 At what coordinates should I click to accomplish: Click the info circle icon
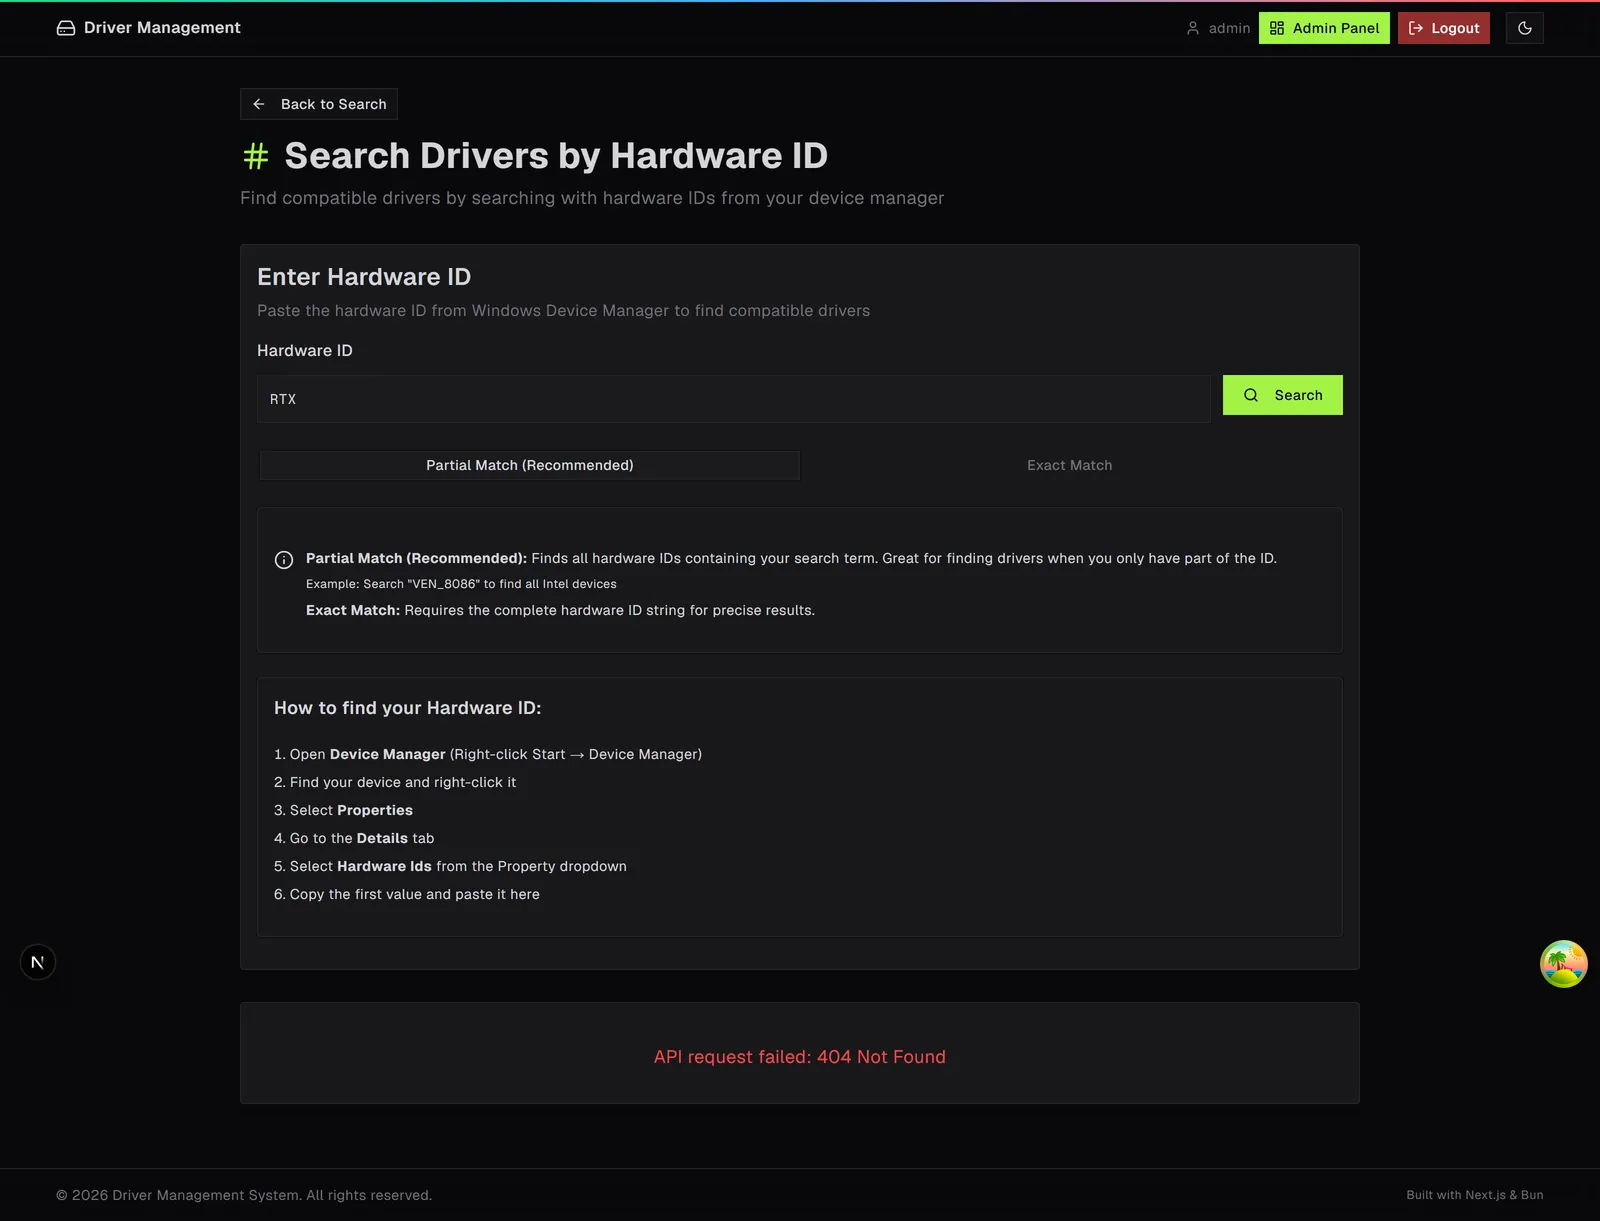(x=284, y=560)
